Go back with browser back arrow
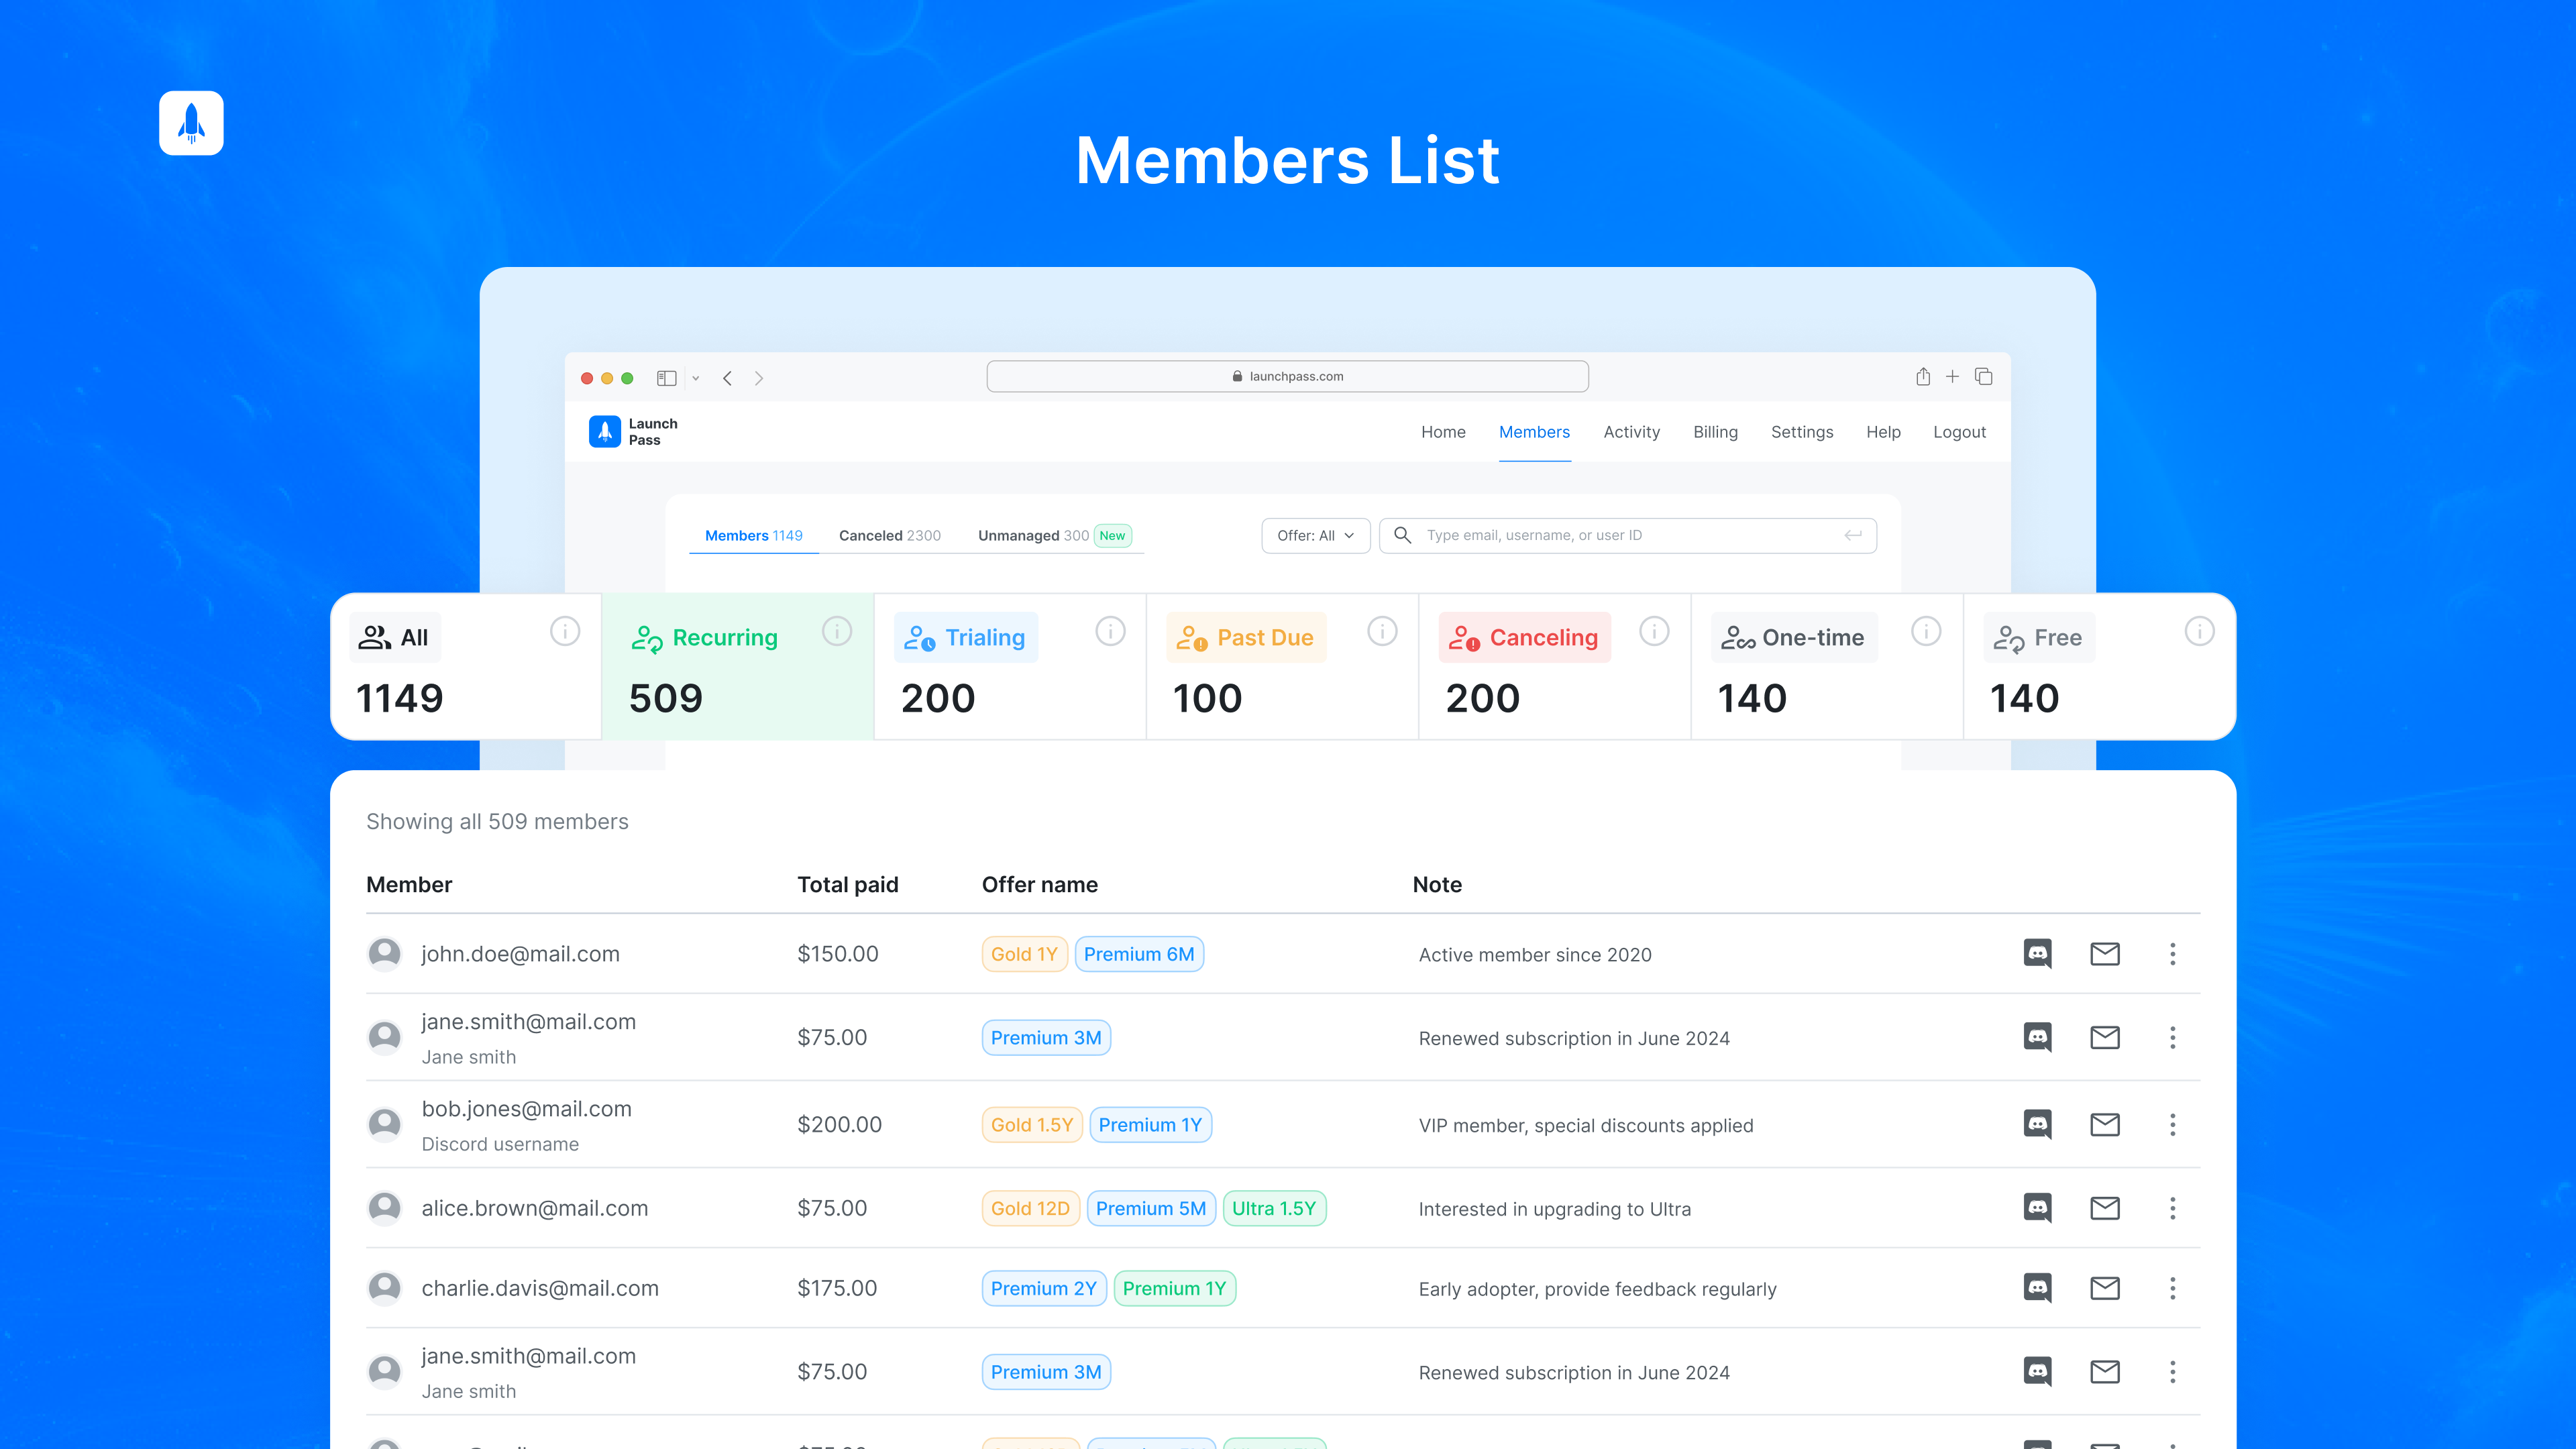This screenshot has width=2576, height=1449. point(728,378)
